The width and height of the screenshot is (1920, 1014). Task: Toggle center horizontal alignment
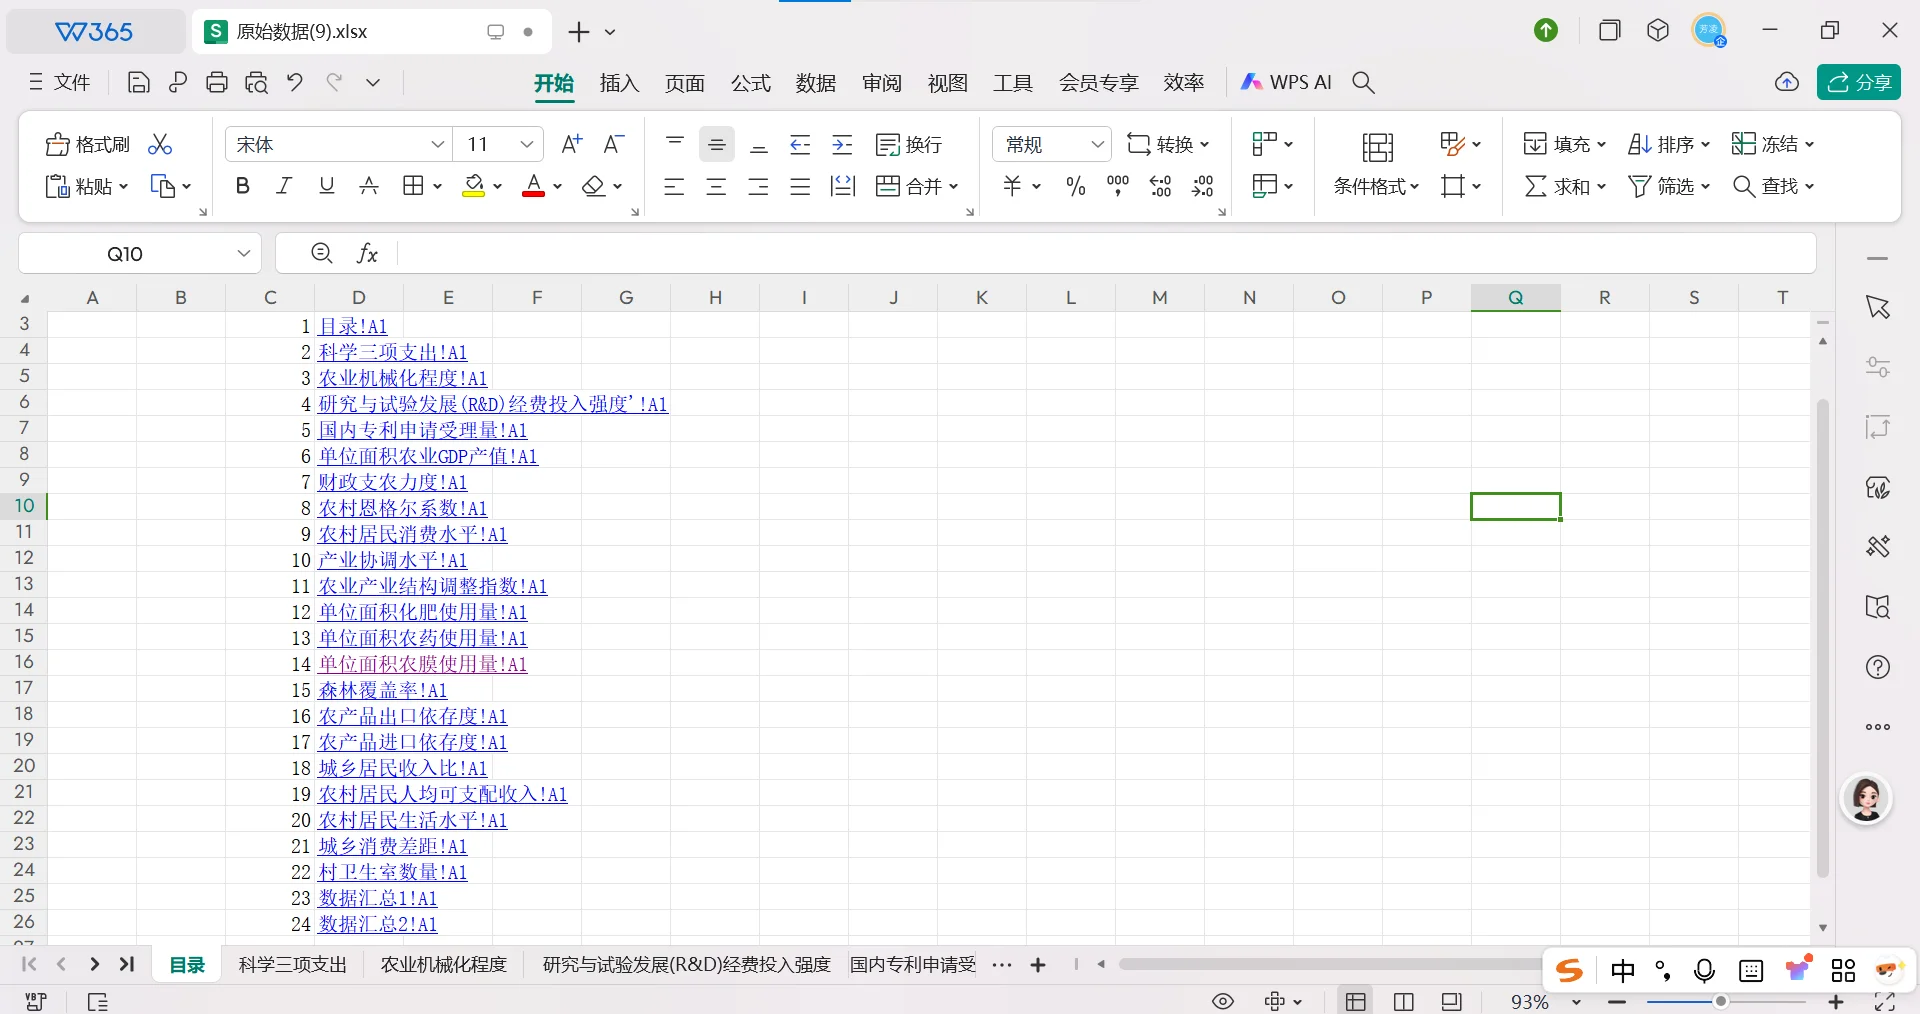click(x=716, y=186)
